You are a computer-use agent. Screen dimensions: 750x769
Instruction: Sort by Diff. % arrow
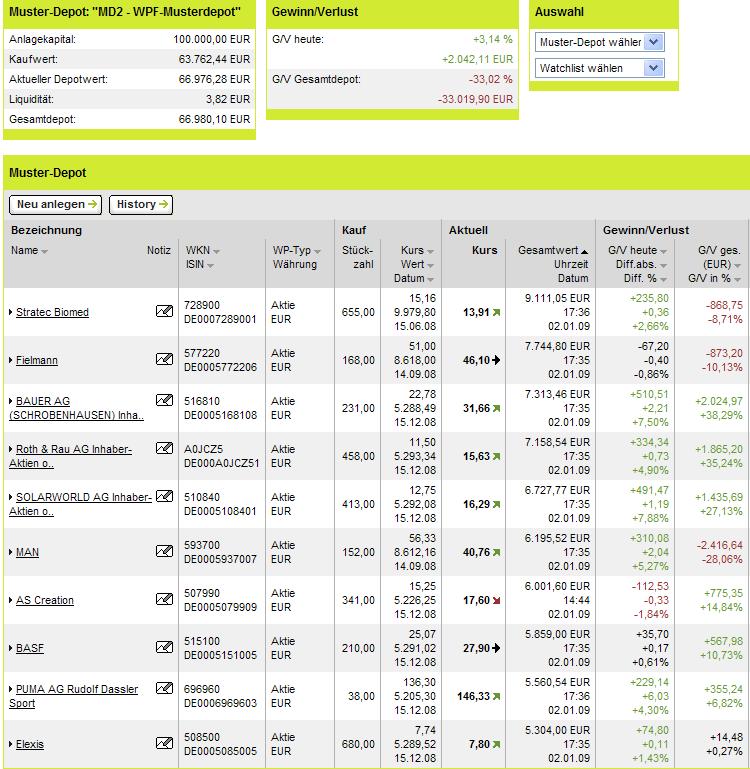pos(663,280)
